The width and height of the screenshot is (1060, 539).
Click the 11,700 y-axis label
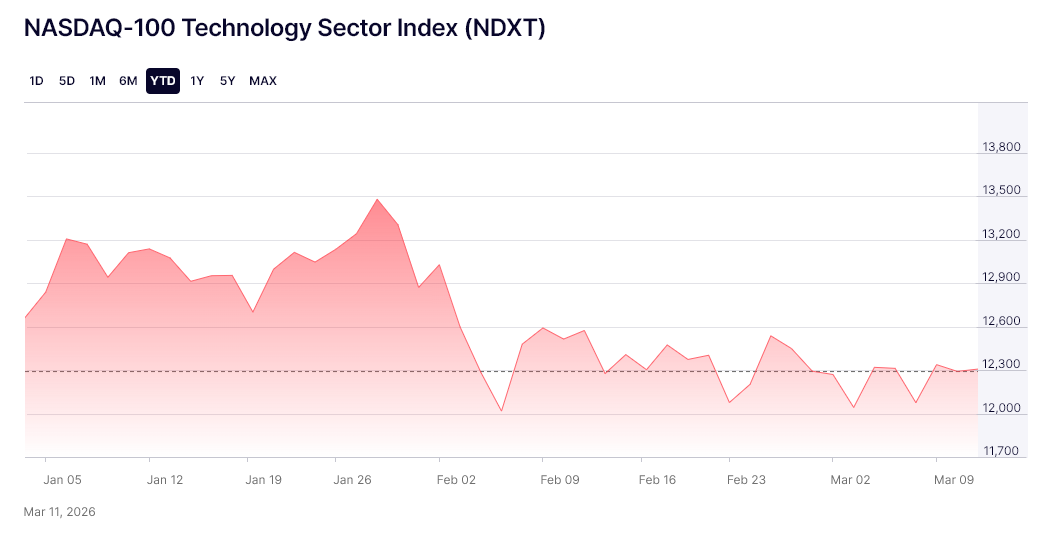pos(1001,452)
